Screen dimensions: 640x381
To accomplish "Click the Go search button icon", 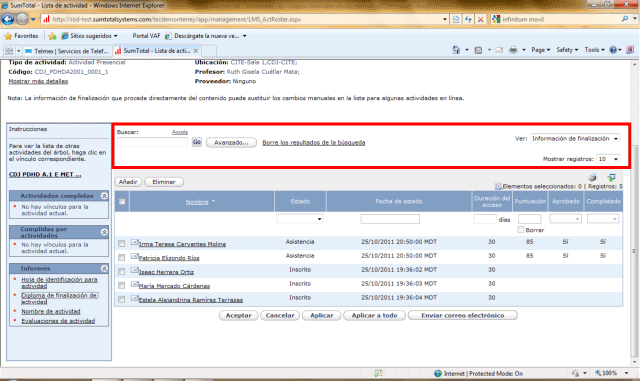I will pos(197,142).
